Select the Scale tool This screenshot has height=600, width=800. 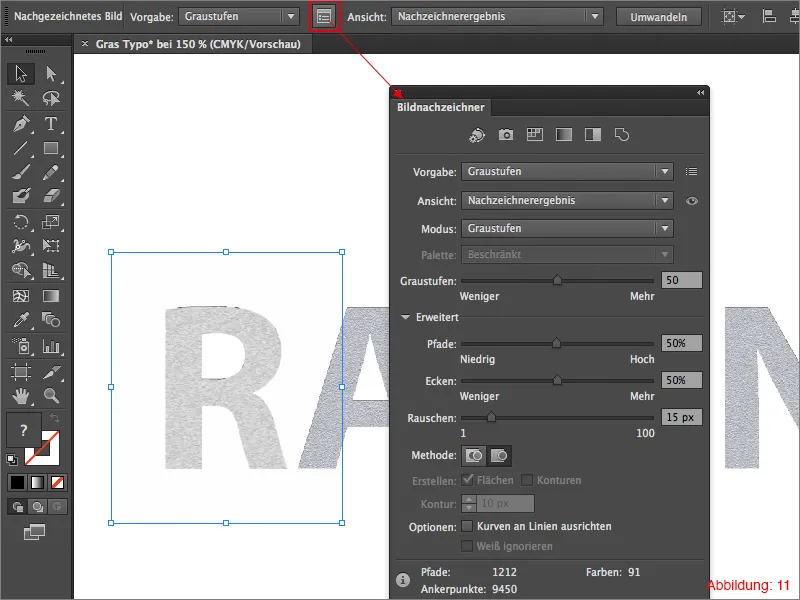point(51,222)
